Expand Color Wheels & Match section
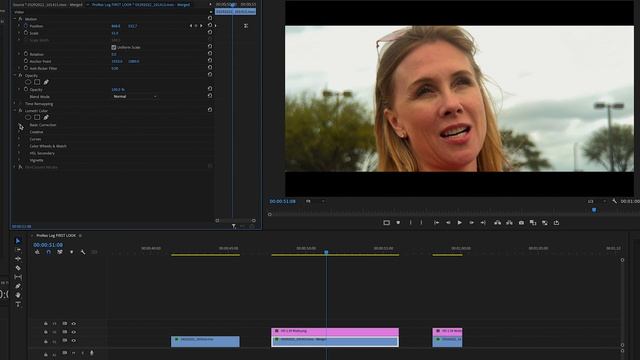 pyautogui.click(x=19, y=146)
